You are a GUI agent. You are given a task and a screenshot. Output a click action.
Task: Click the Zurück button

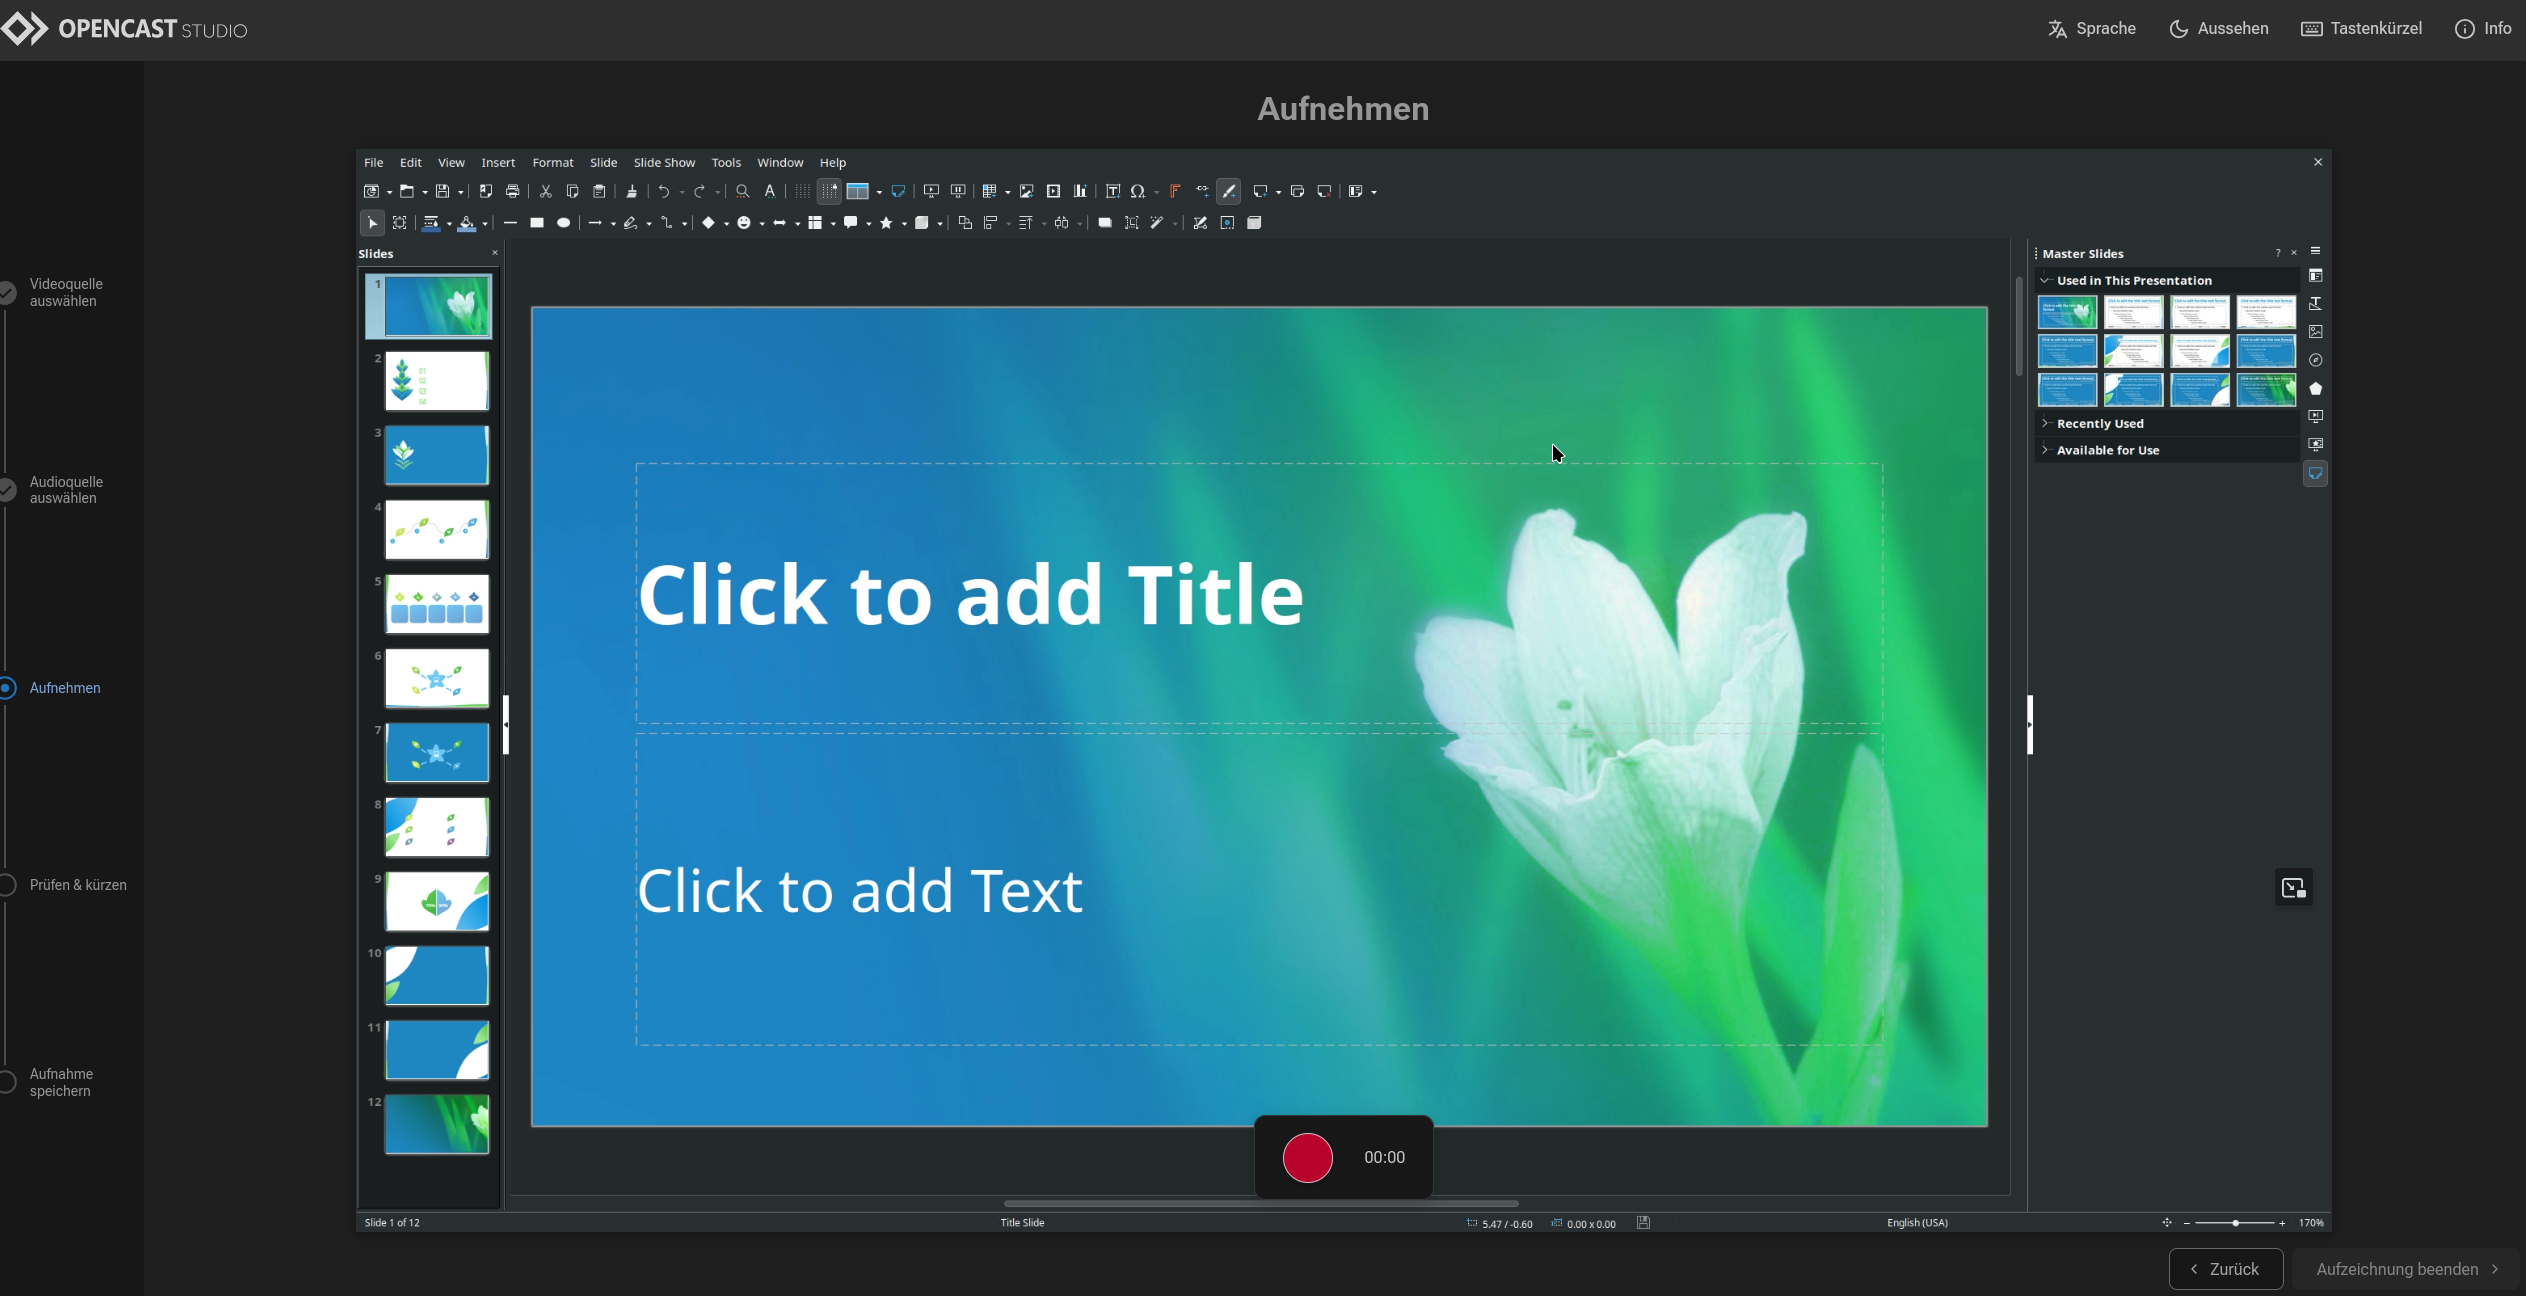click(2225, 1269)
